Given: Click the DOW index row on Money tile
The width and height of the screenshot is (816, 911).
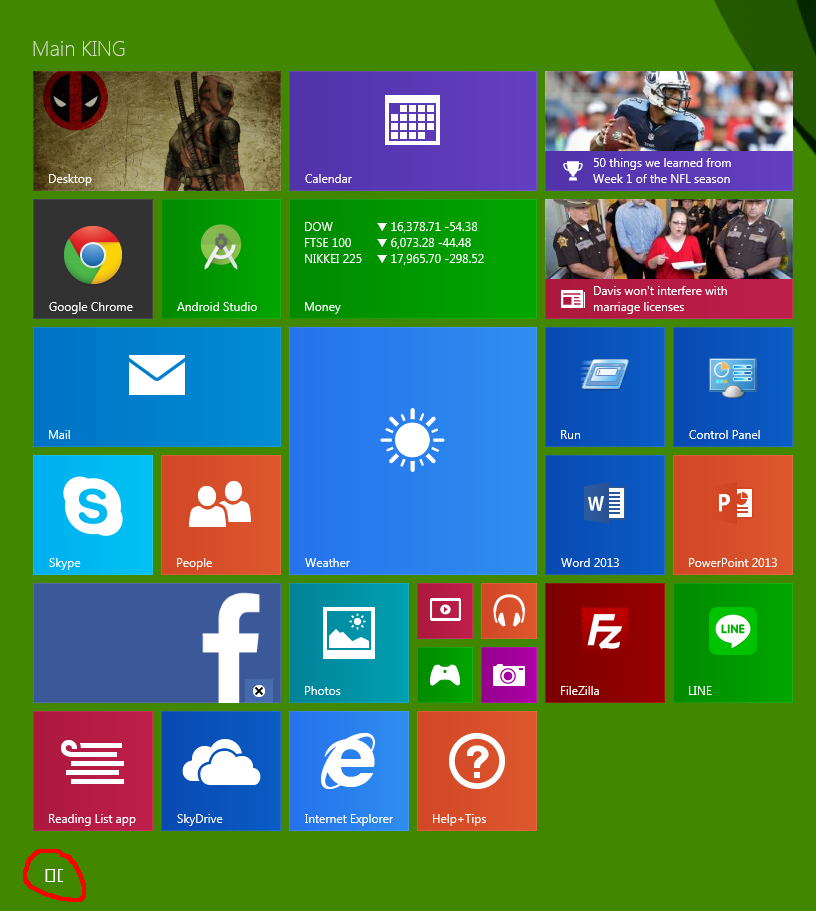Looking at the screenshot, I should click(391, 227).
